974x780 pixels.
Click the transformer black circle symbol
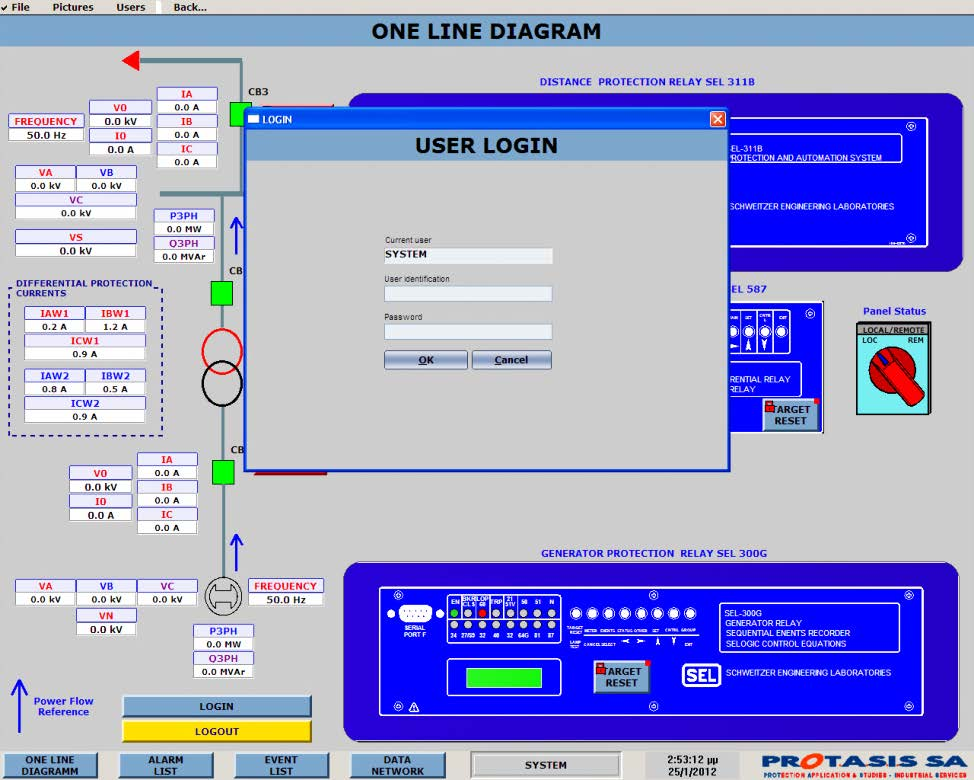(x=222, y=383)
